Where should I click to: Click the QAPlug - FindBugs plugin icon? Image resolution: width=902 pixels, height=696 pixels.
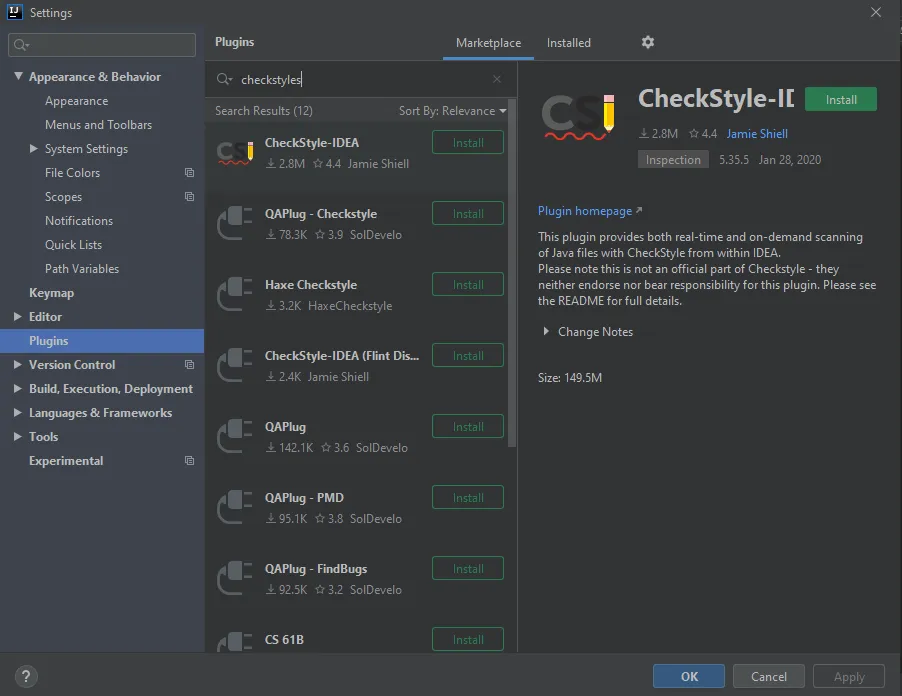[235, 579]
